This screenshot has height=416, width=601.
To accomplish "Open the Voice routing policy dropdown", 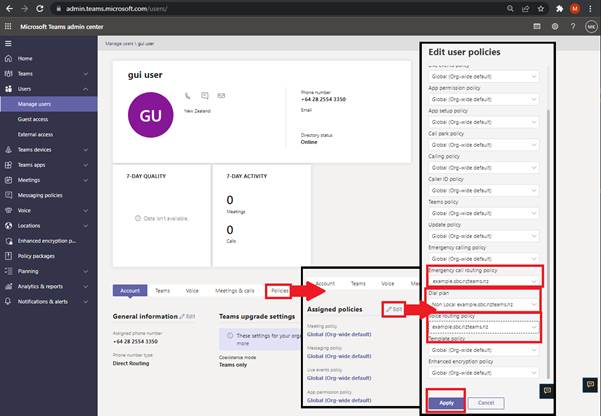I will click(483, 327).
